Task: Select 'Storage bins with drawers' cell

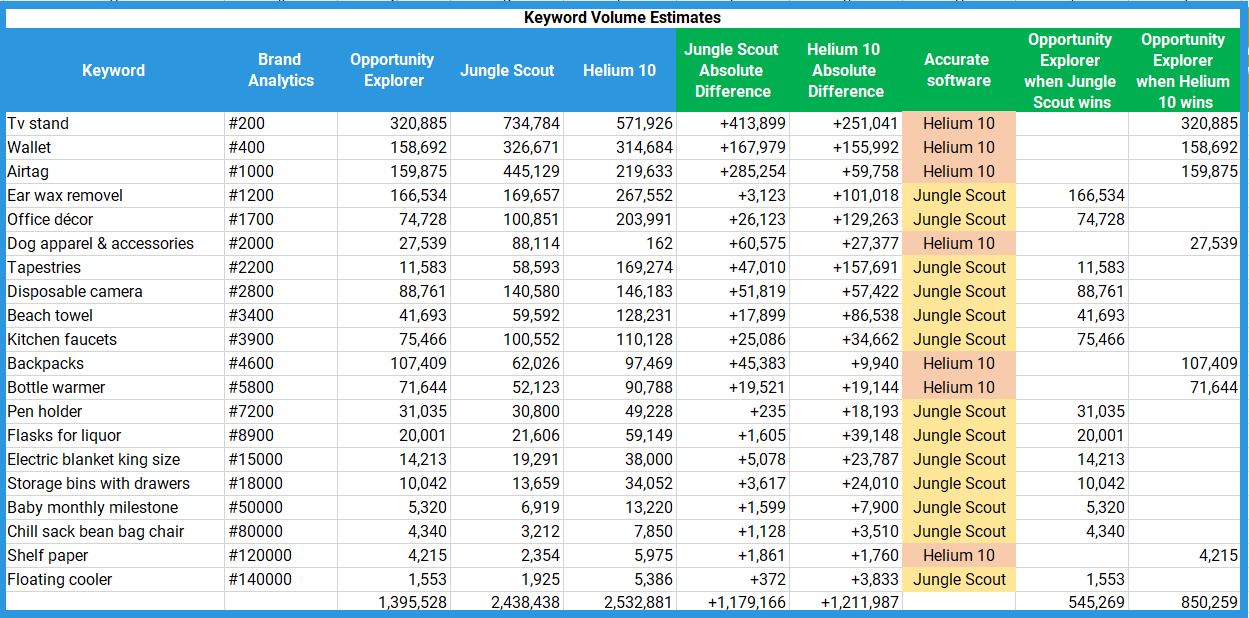Action: tap(114, 484)
